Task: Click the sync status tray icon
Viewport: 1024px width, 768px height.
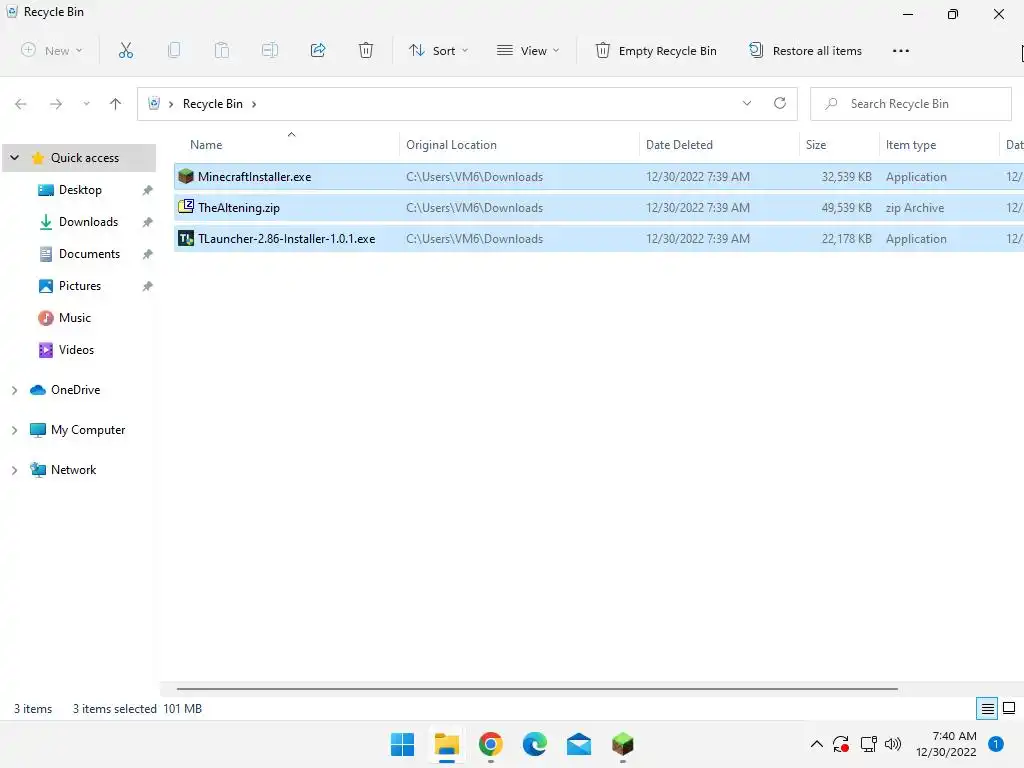Action: coord(840,744)
